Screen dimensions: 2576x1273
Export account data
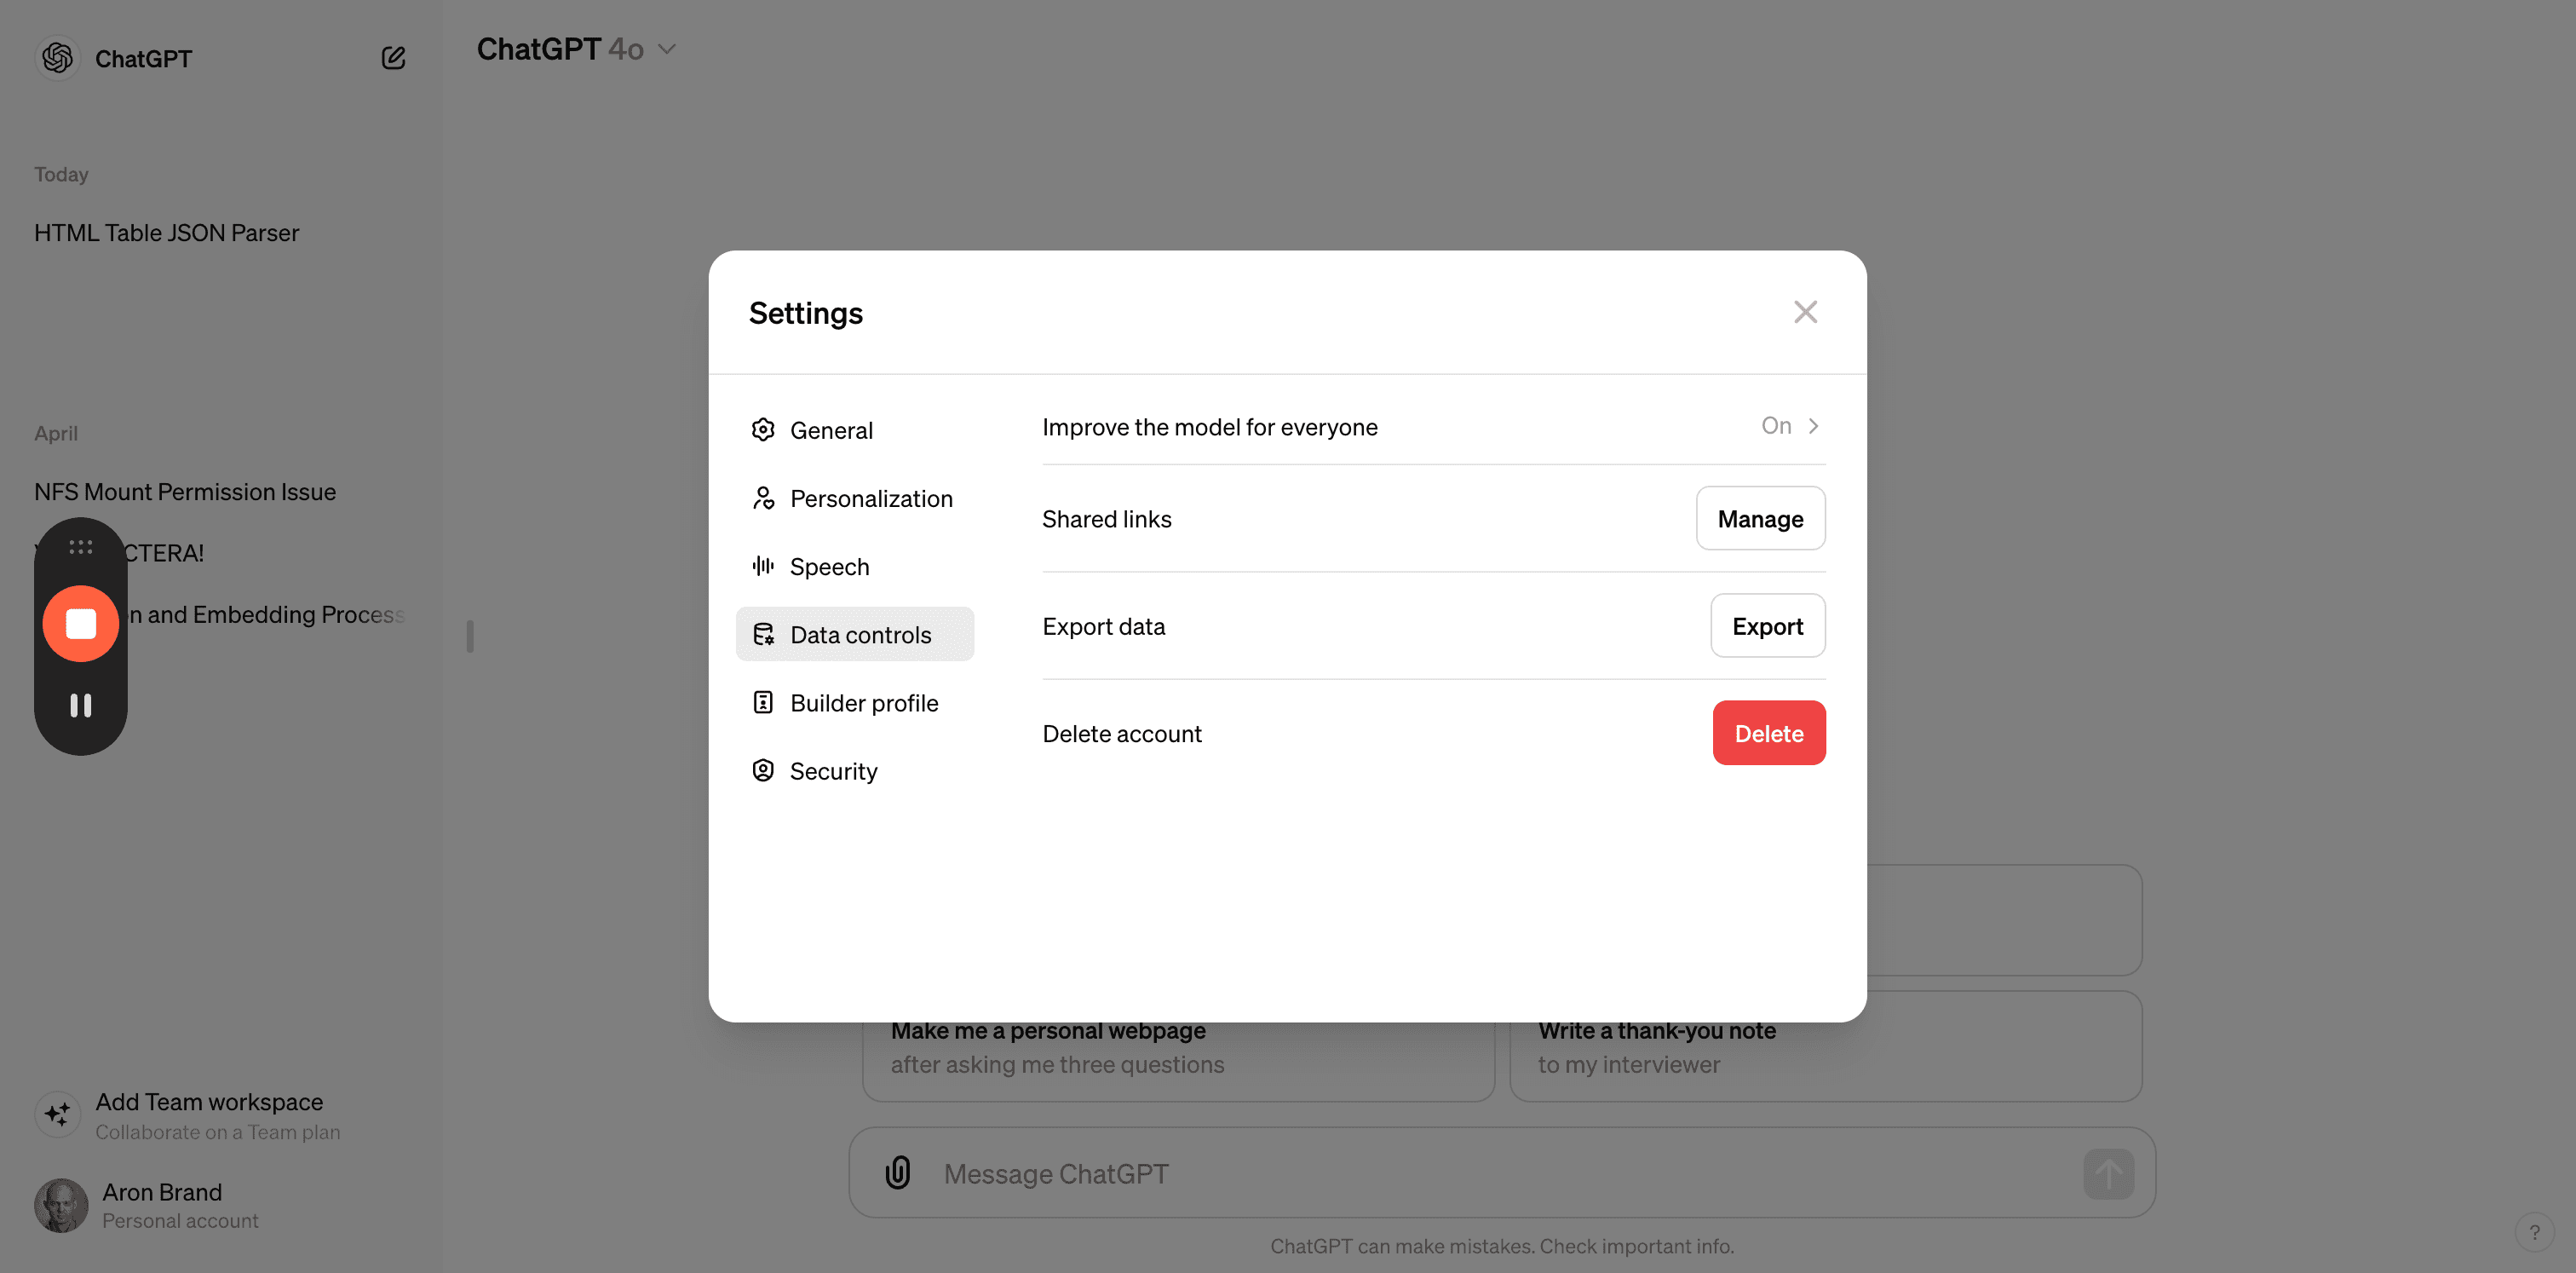pos(1767,626)
